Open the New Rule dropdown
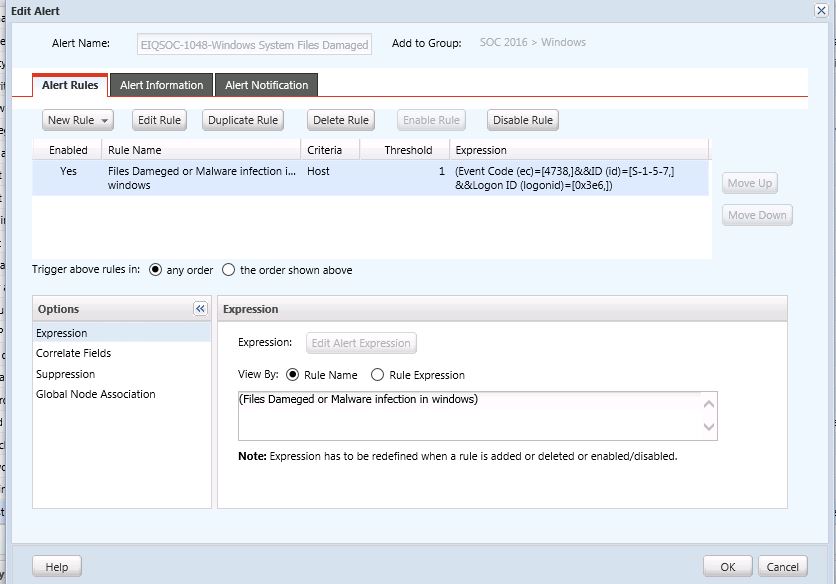The width and height of the screenshot is (836, 584). 78,120
